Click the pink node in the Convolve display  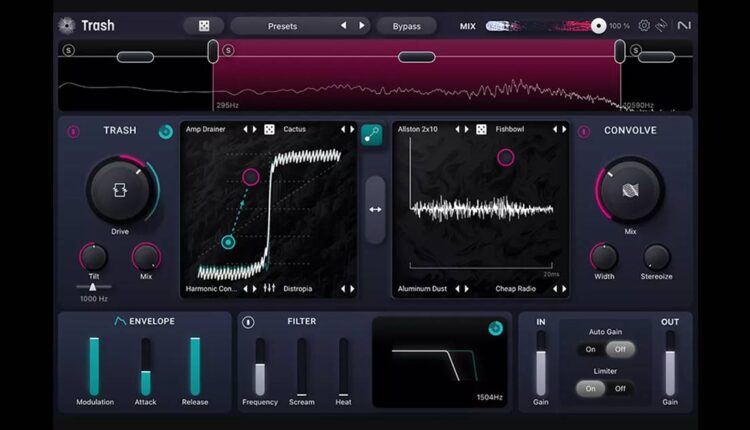[x=506, y=157]
